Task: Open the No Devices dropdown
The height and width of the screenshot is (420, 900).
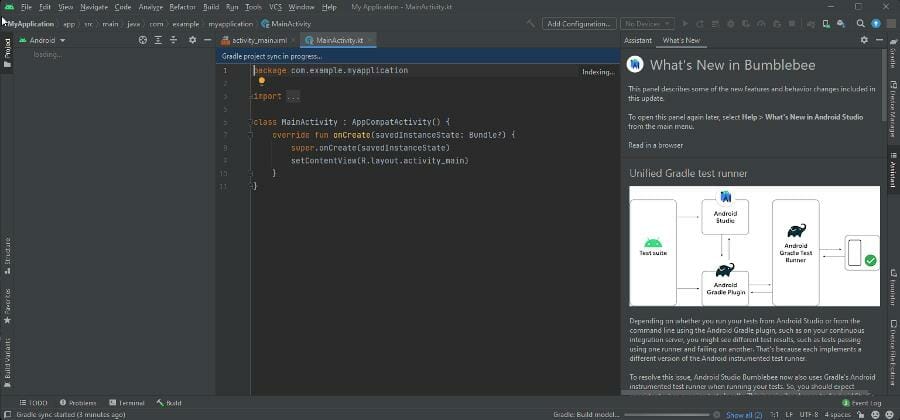Action: (647, 24)
